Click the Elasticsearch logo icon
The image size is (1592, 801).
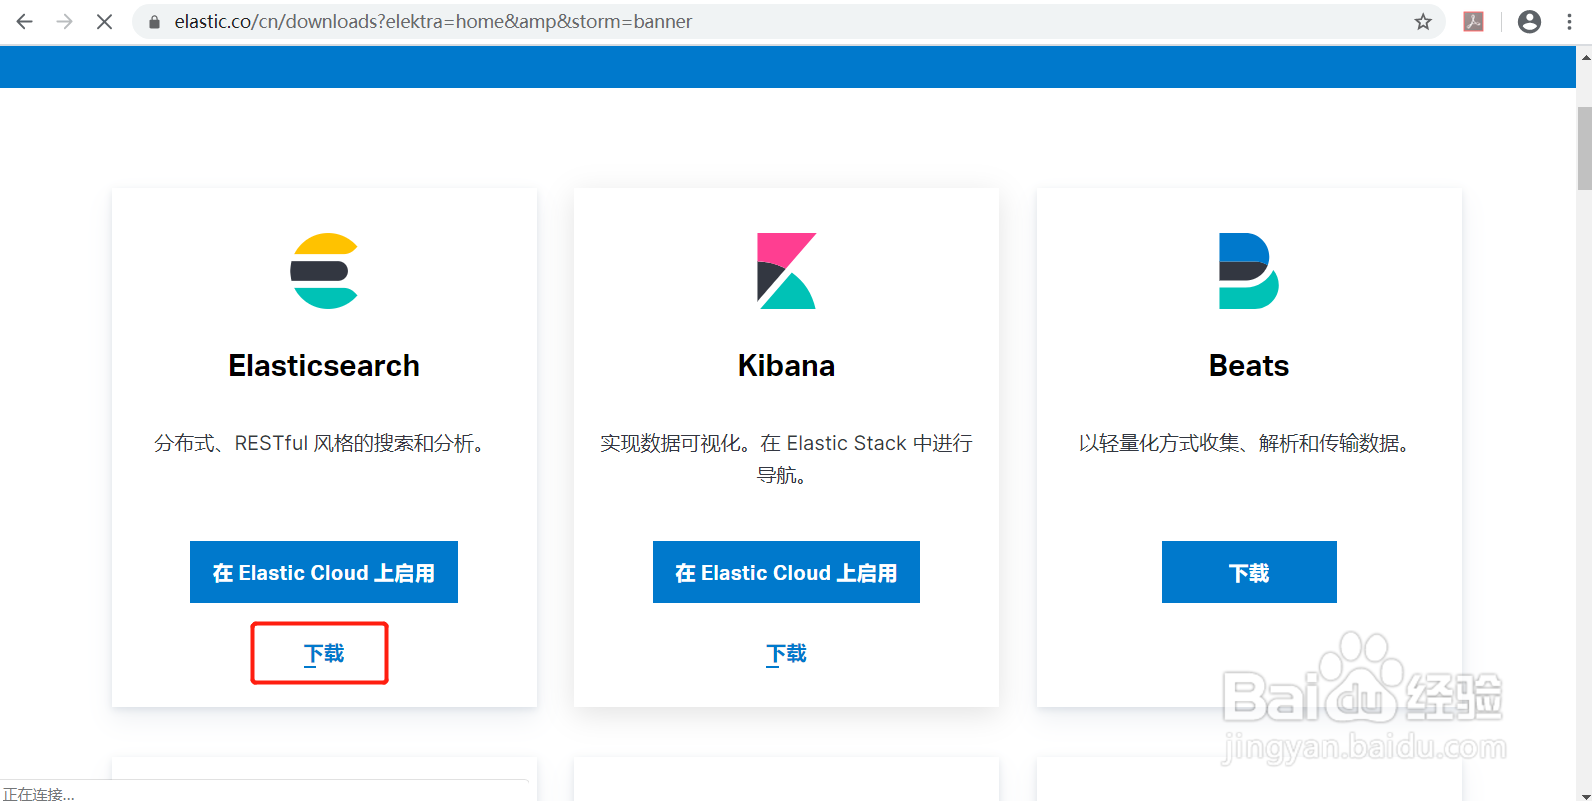(324, 271)
